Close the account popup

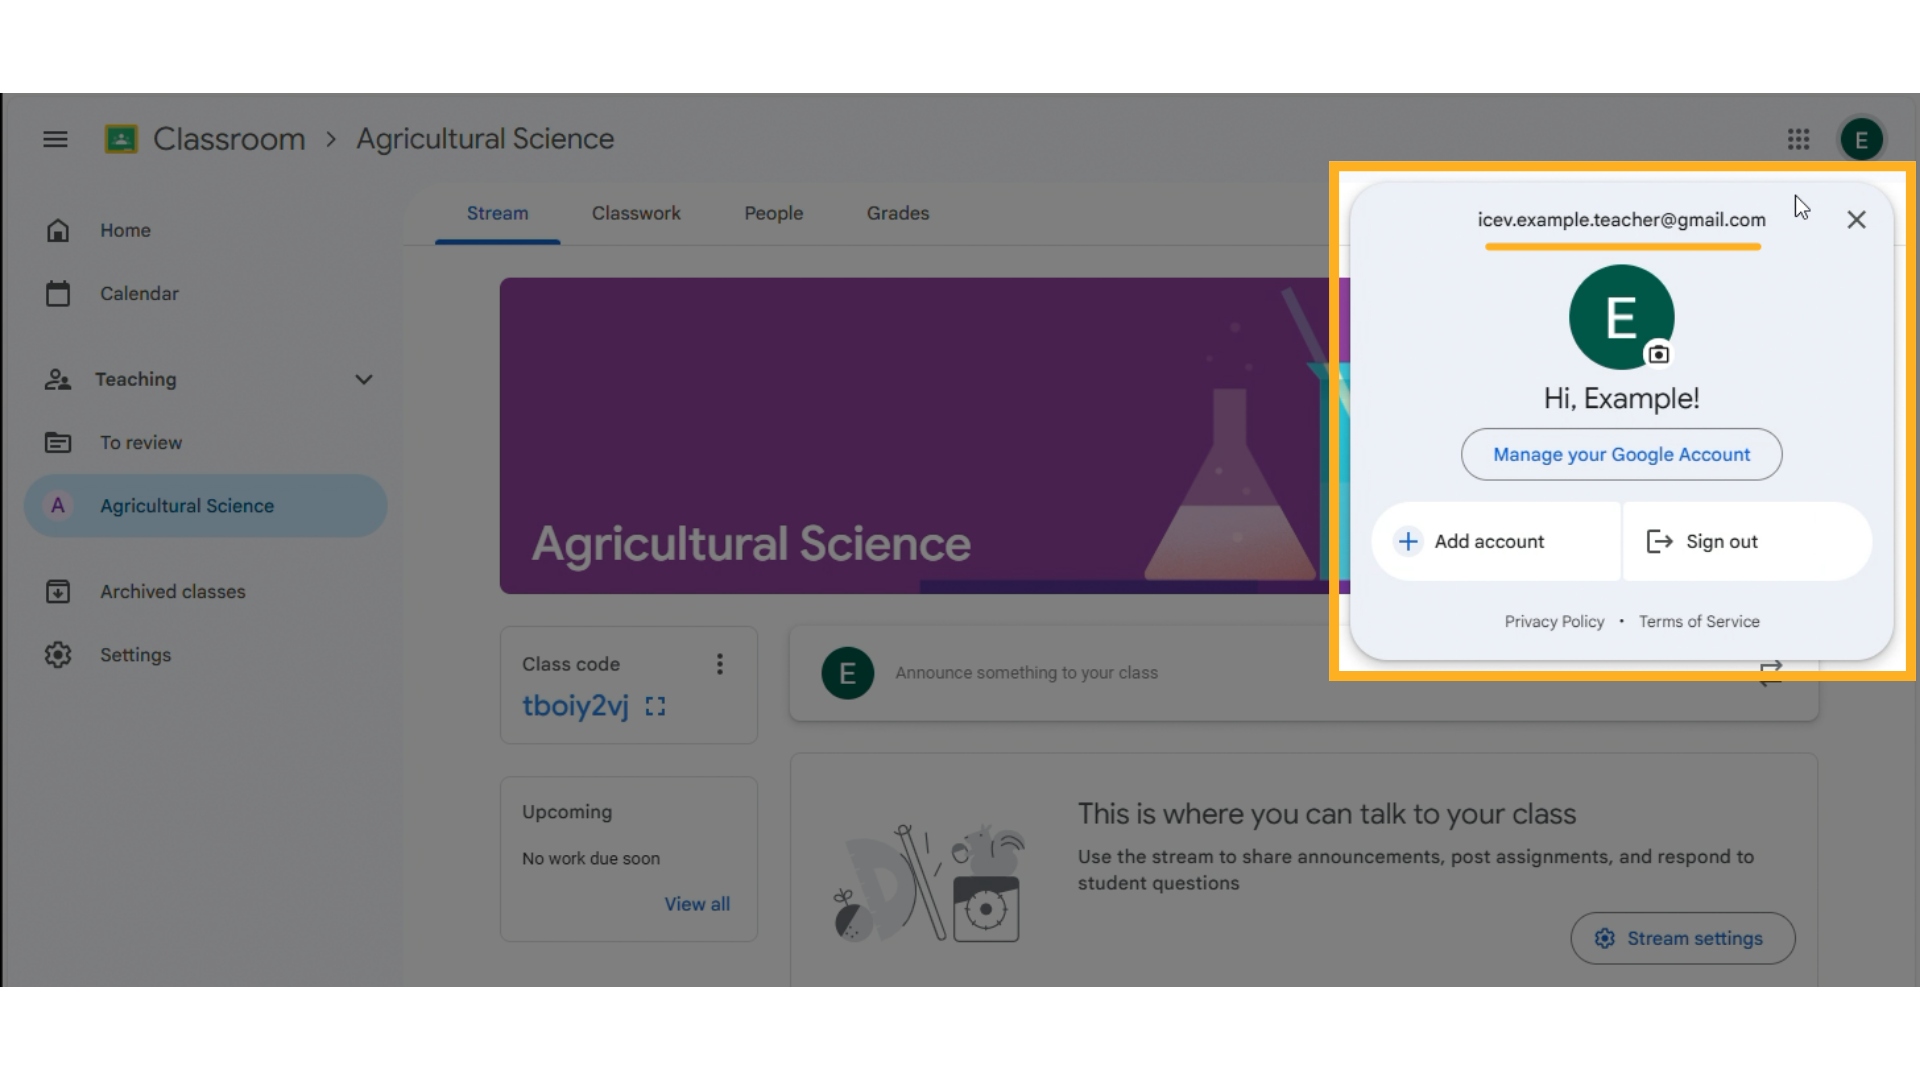[x=1856, y=219]
